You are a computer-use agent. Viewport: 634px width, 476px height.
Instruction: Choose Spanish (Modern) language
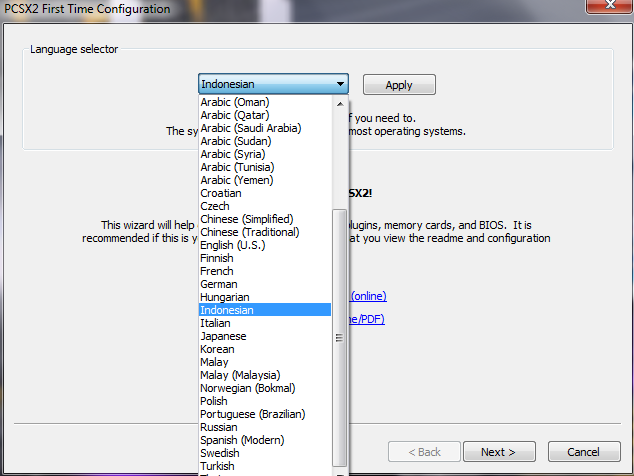265,440
